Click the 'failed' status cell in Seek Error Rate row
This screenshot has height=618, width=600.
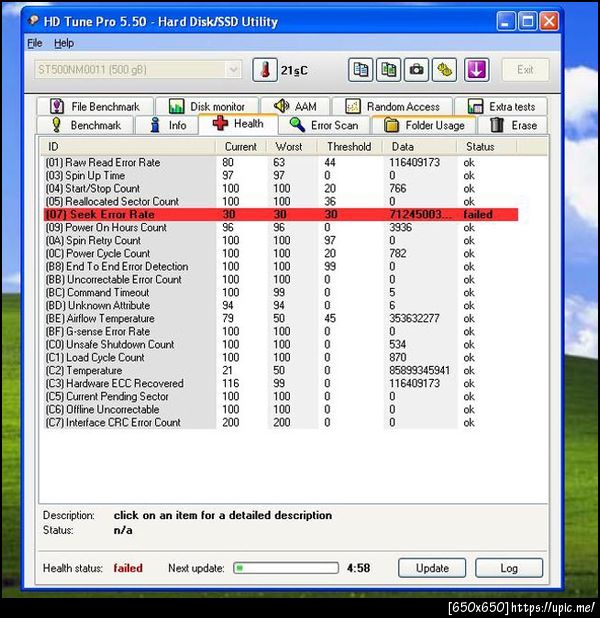pos(478,214)
